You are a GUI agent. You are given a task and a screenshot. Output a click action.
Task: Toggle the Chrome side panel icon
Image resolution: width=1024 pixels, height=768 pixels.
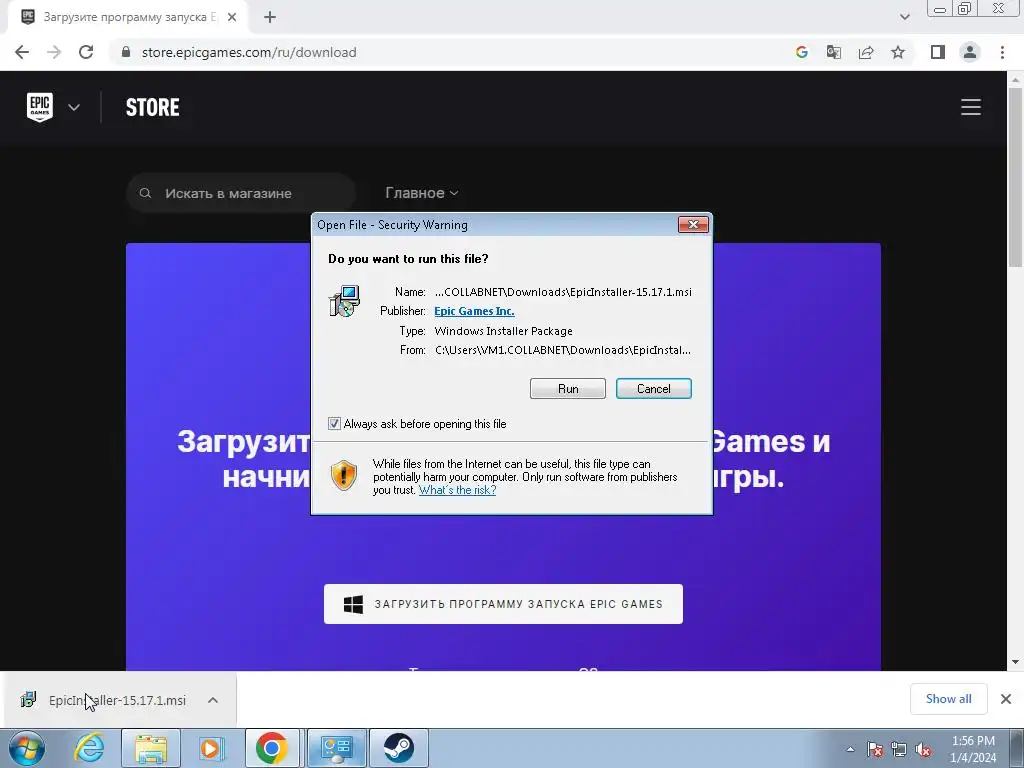[938, 52]
